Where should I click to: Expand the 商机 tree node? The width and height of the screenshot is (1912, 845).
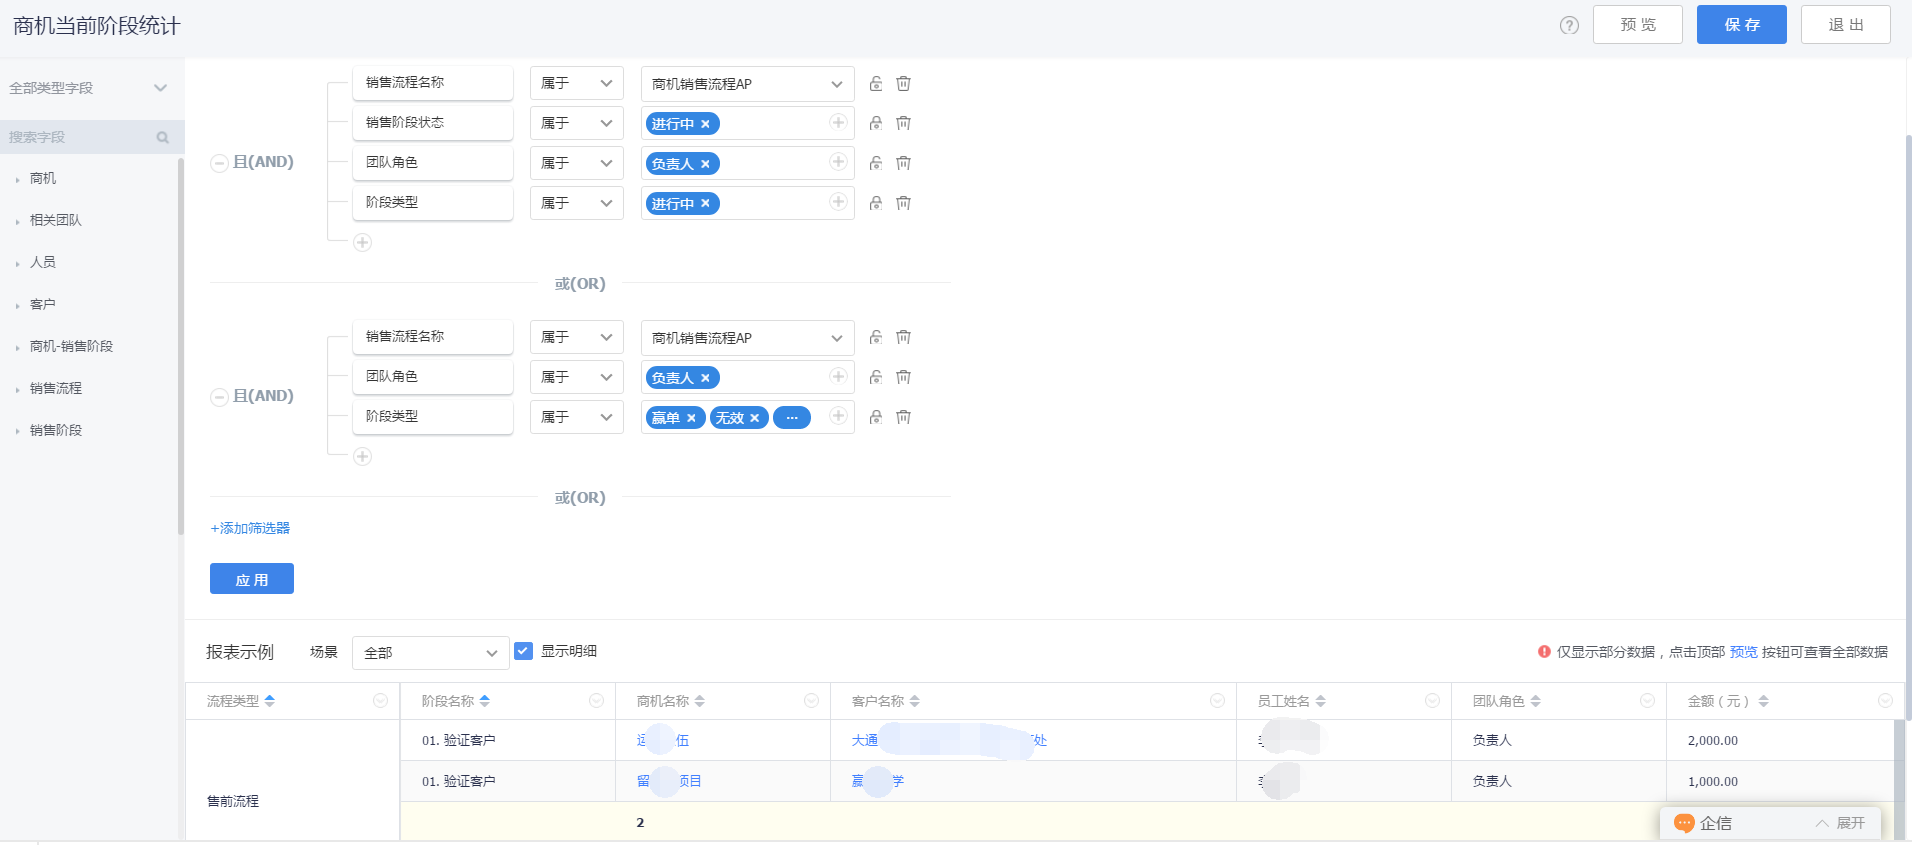[x=18, y=179]
